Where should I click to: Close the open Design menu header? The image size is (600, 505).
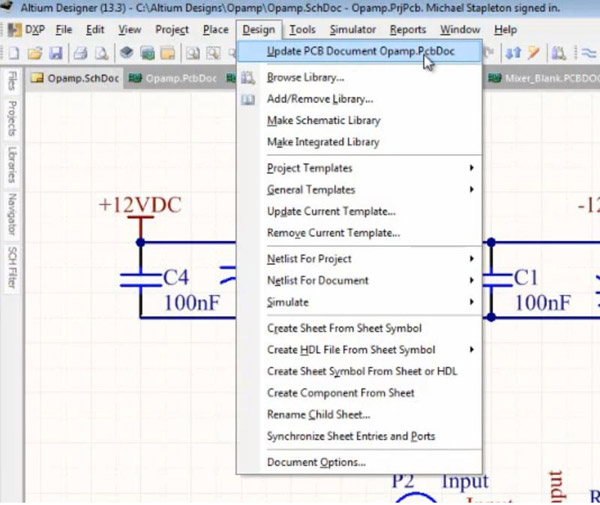[x=259, y=30]
